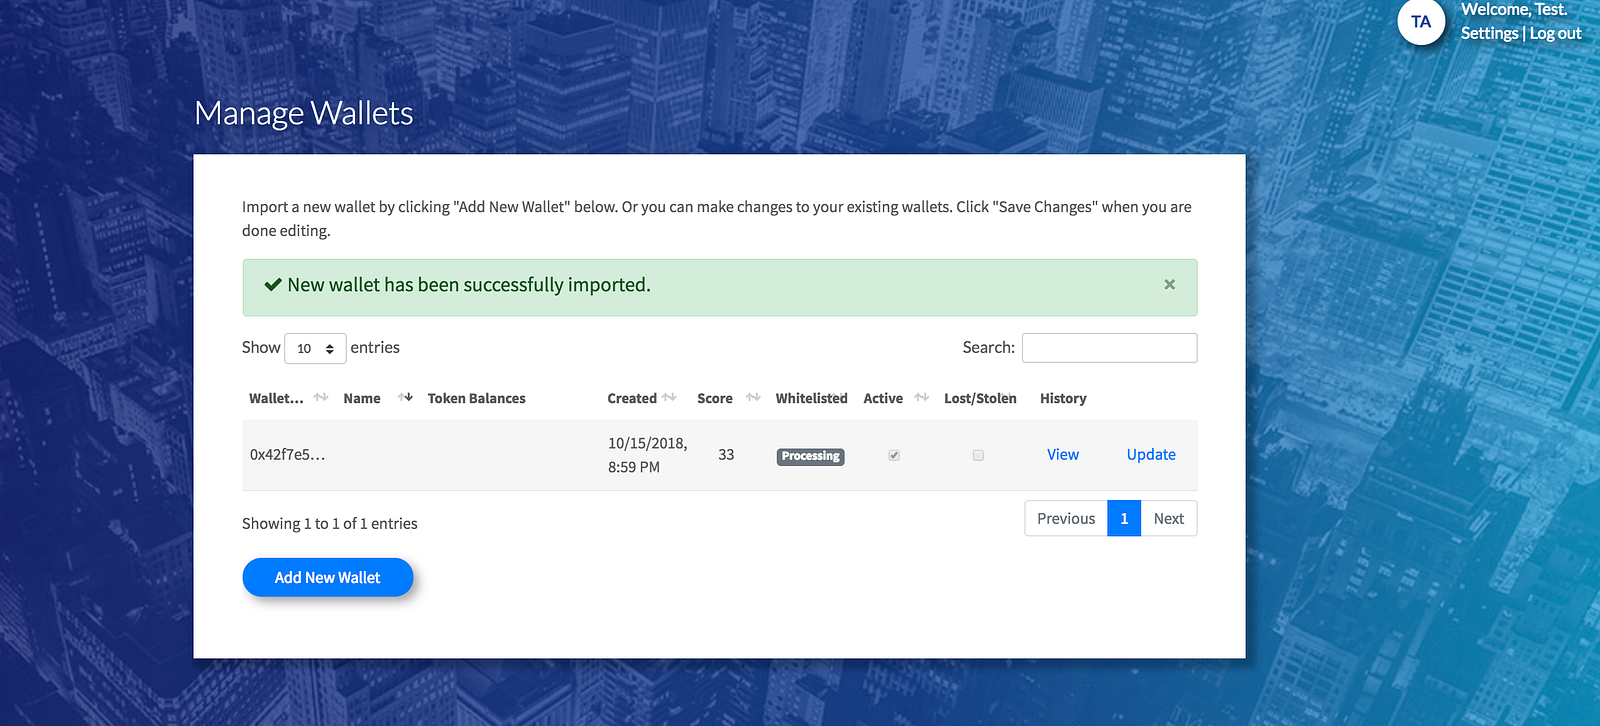The image size is (1600, 726).
Task: Sort by Created column arrows
Action: (669, 398)
